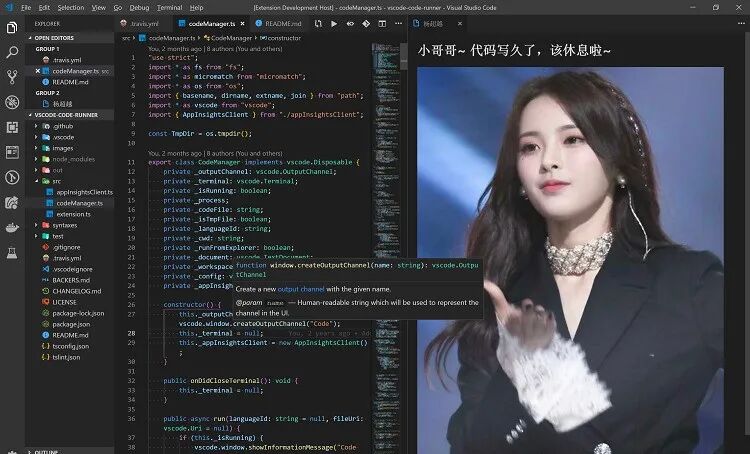Collapse the OPEN EDITORS section
The image size is (750, 454).
point(30,38)
